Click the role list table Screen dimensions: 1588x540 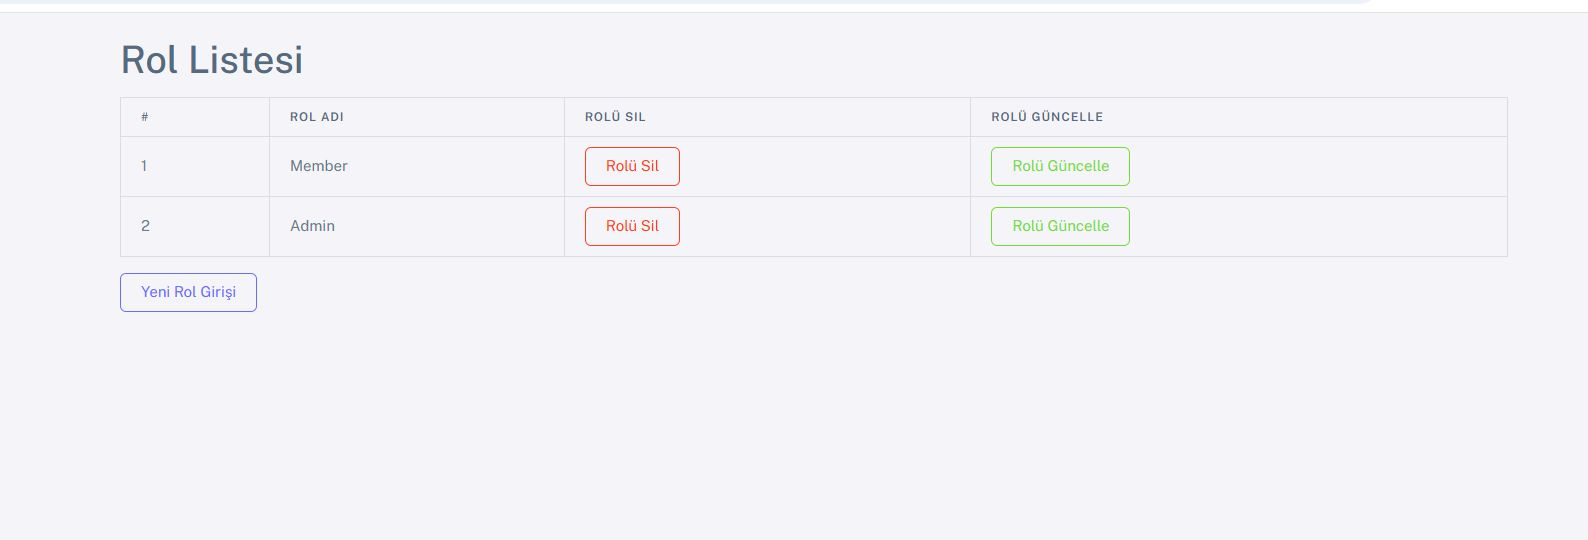pyautogui.click(x=813, y=177)
